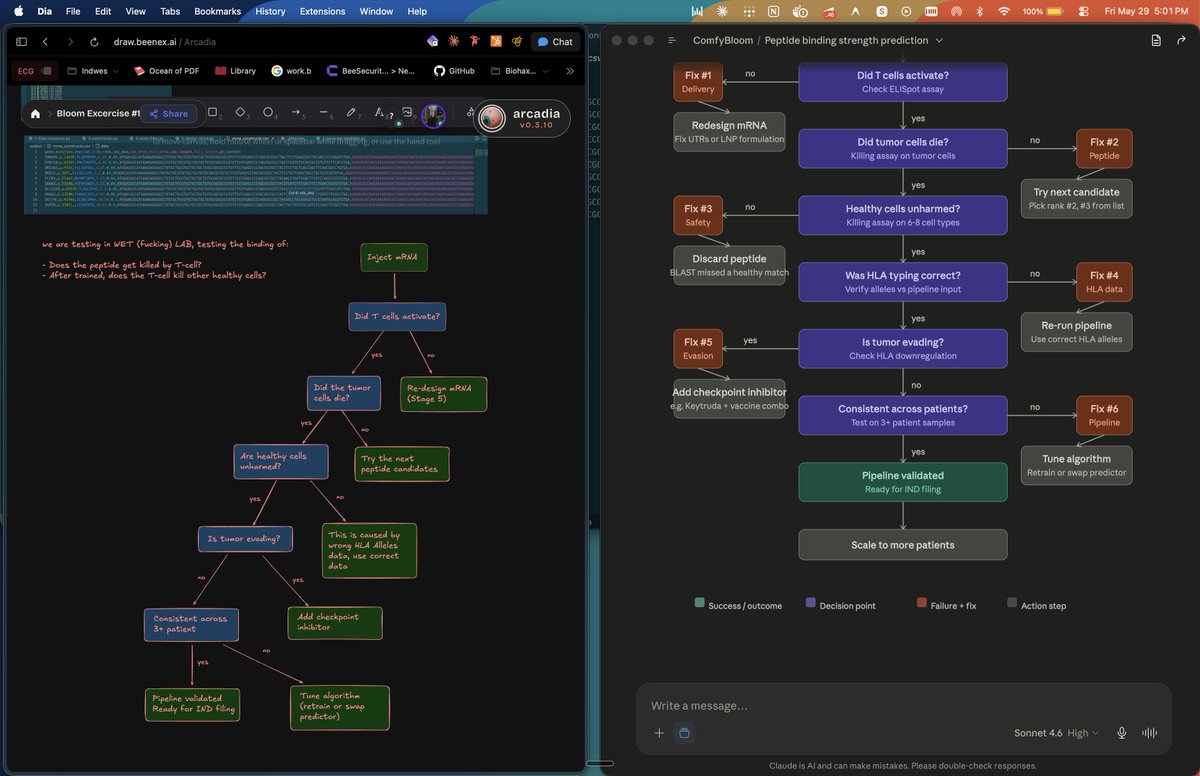Open the History menu
1200x776 pixels.
[270, 11]
